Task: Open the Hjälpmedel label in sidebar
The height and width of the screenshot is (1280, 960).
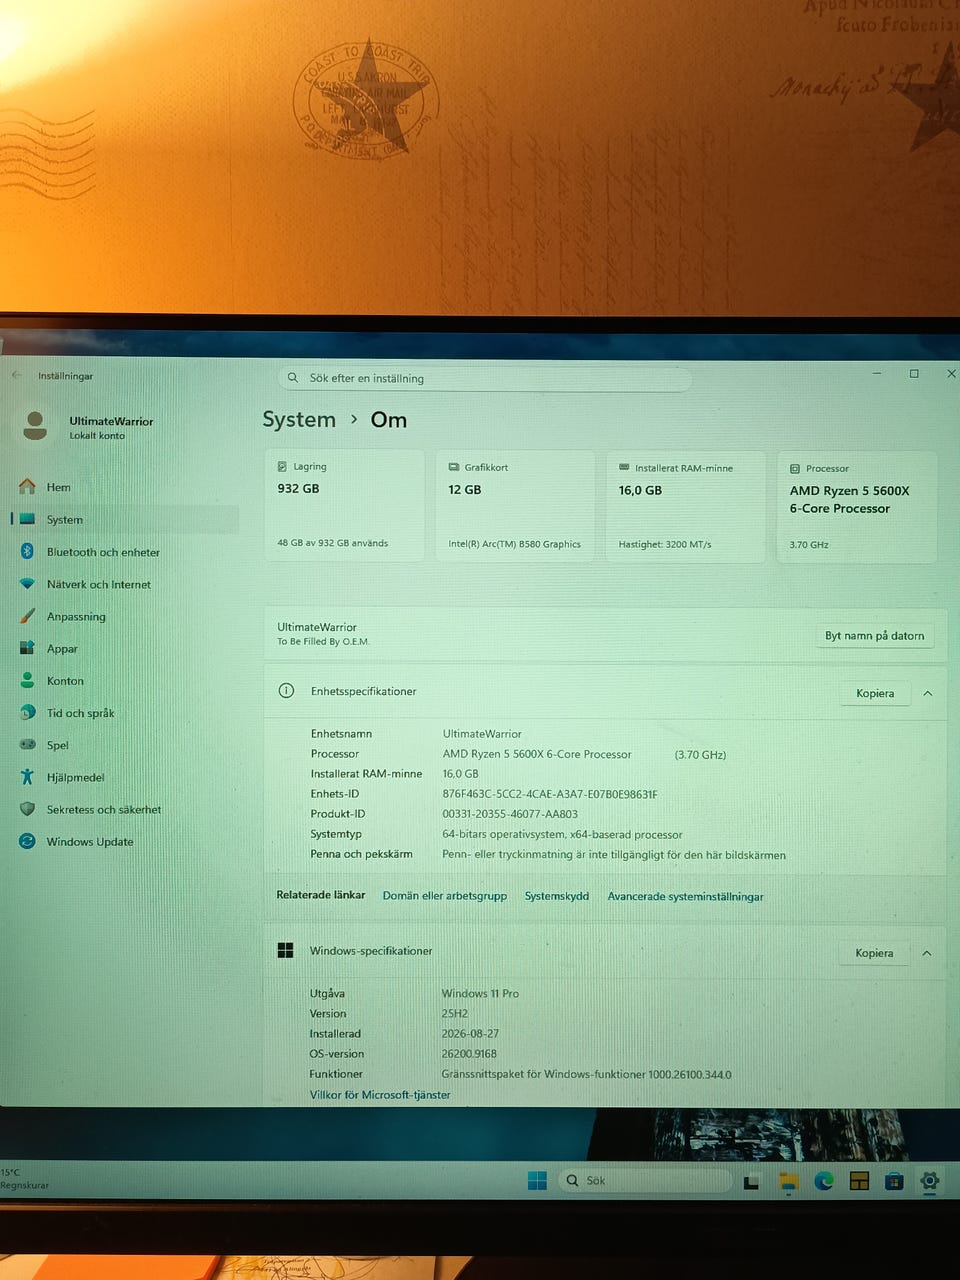Action: coord(75,777)
